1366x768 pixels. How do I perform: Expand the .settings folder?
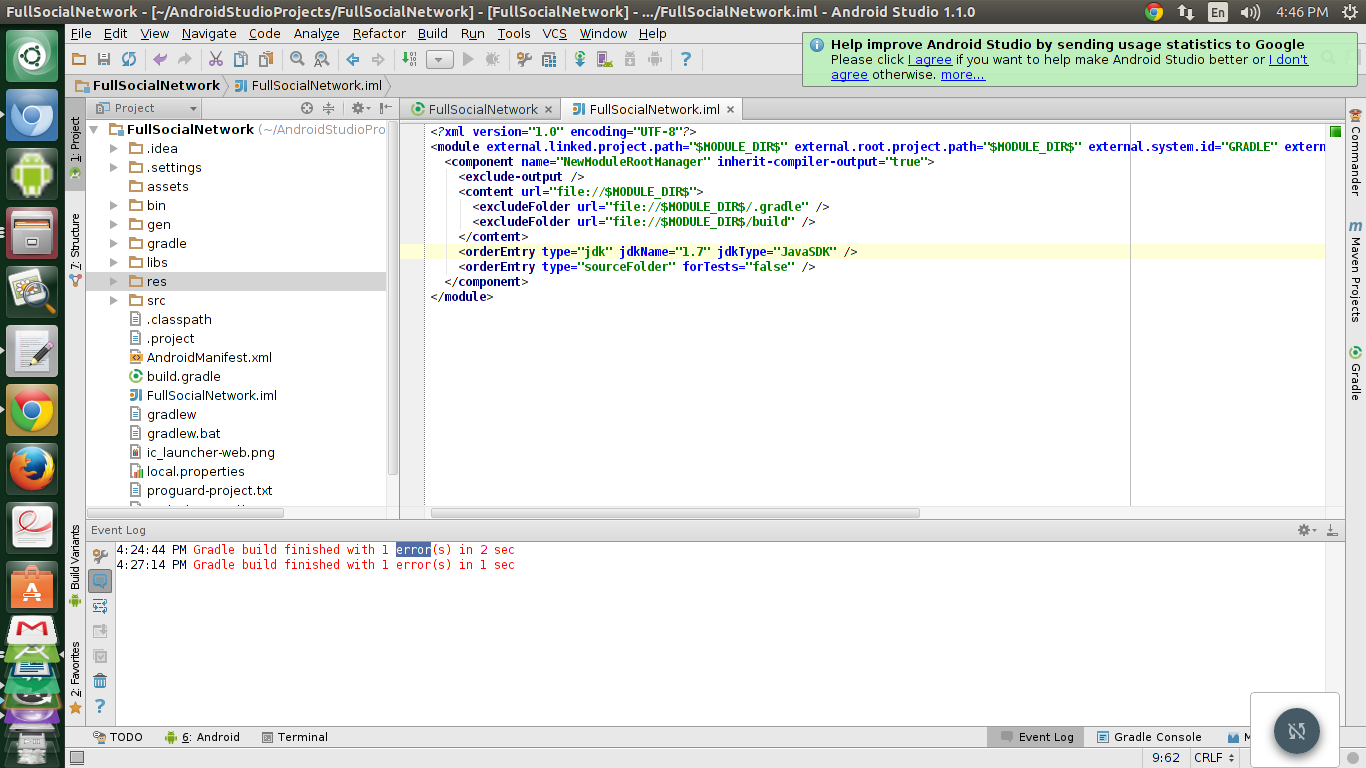pos(115,167)
